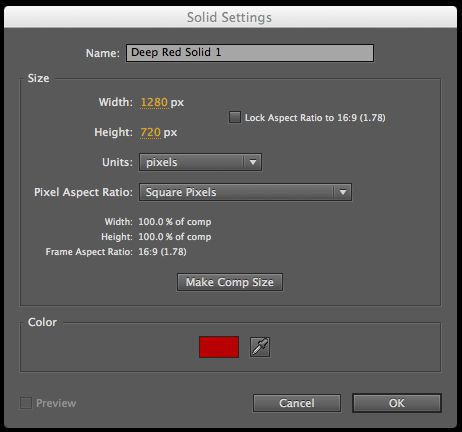Open the Pixel Aspect Ratio Square Pixels menu
The height and width of the screenshot is (432, 462).
coord(245,192)
